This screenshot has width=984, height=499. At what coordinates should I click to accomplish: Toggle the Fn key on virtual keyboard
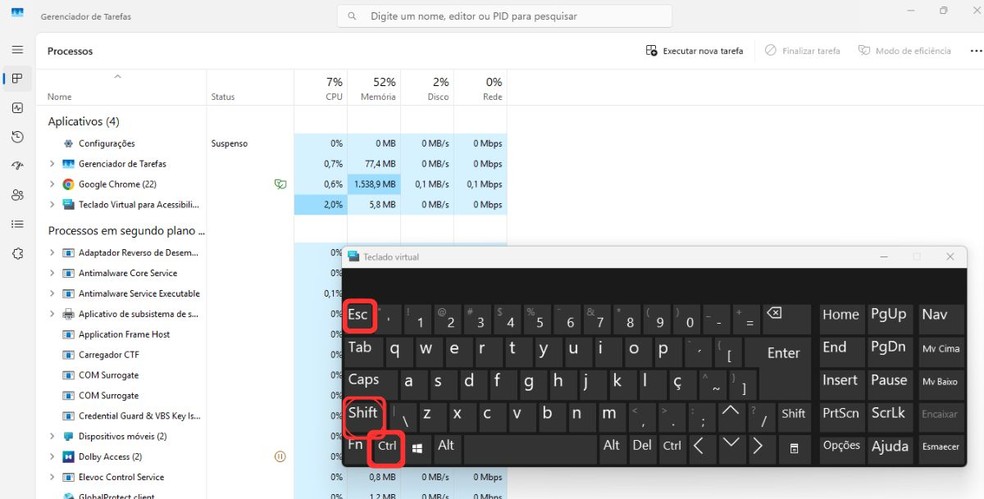coord(356,448)
